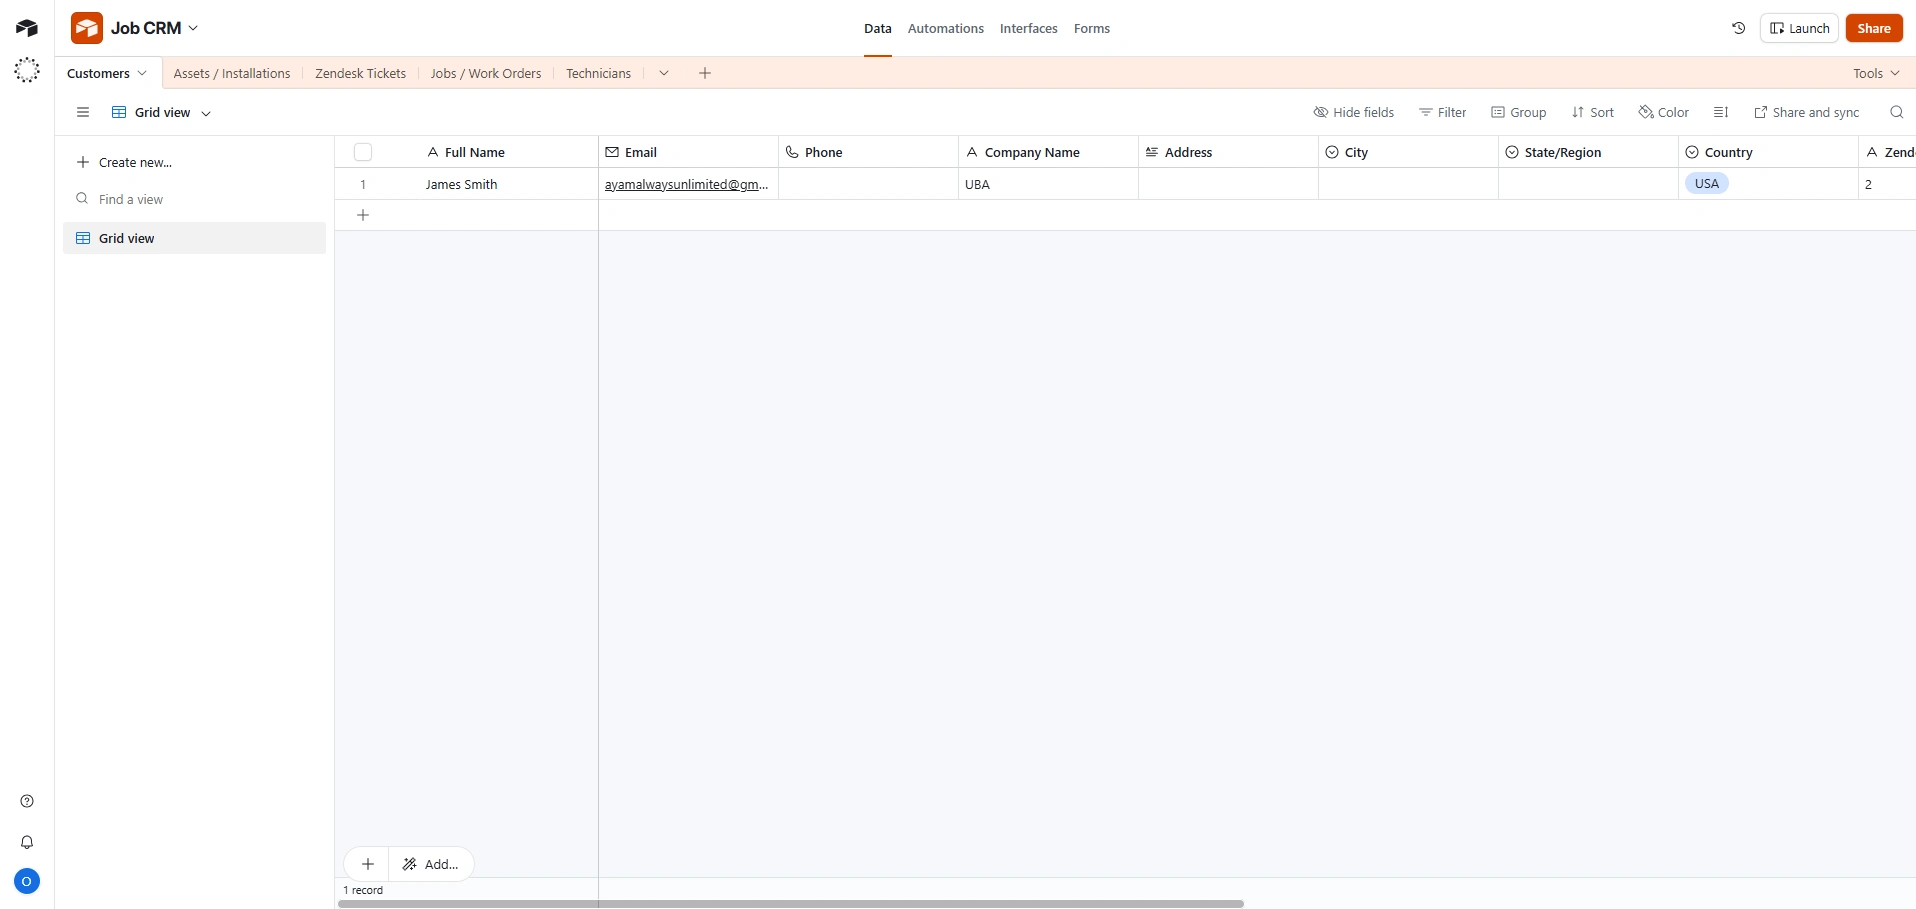Select Grid view in the sidebar
The height and width of the screenshot is (909, 1916).
coord(195,238)
